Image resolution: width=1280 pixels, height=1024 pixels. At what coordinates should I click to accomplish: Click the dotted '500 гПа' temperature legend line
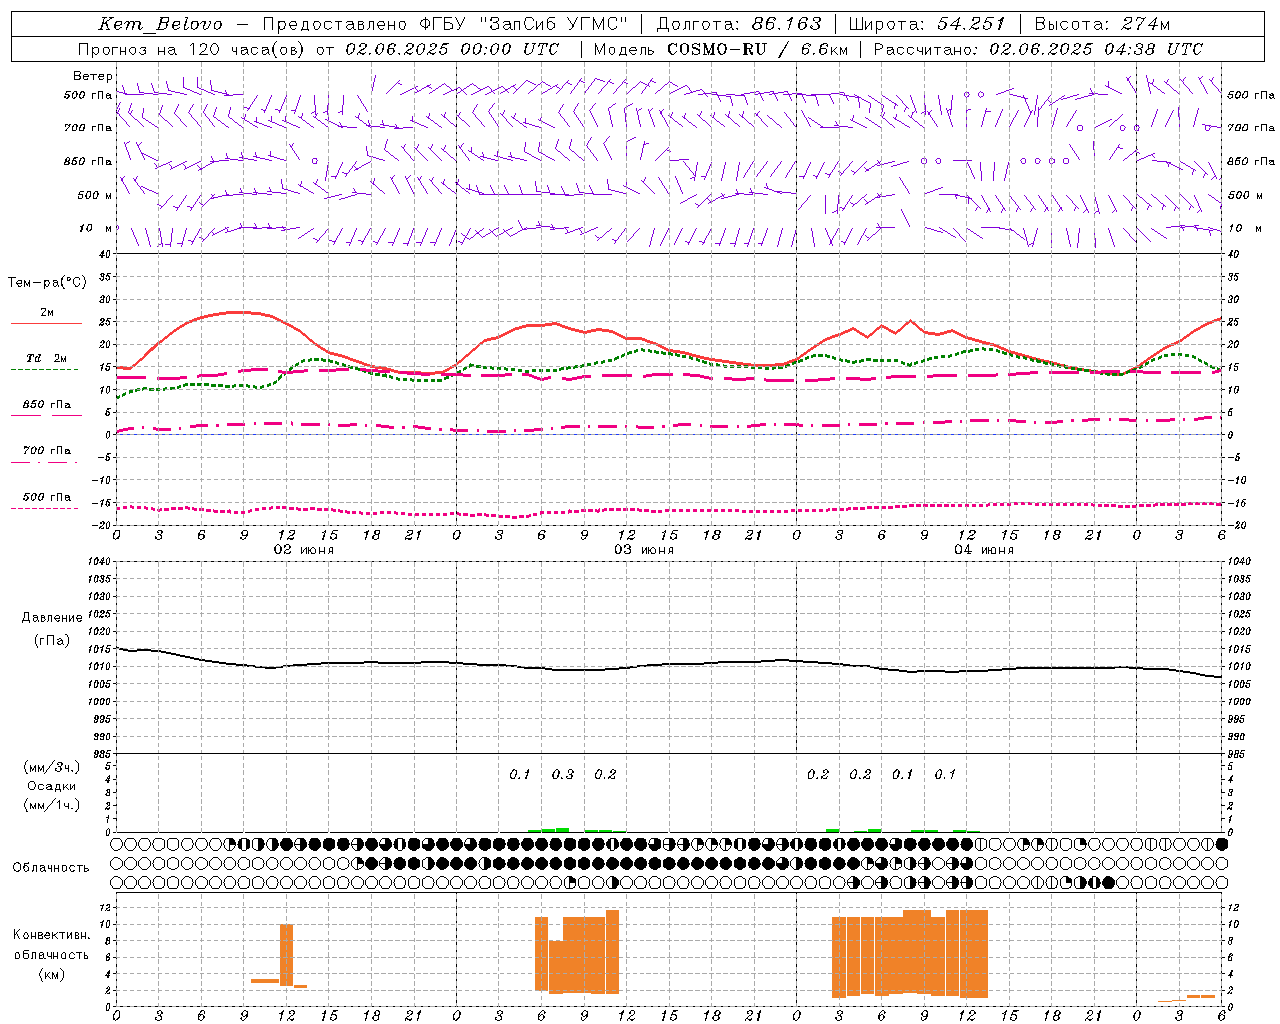point(46,508)
